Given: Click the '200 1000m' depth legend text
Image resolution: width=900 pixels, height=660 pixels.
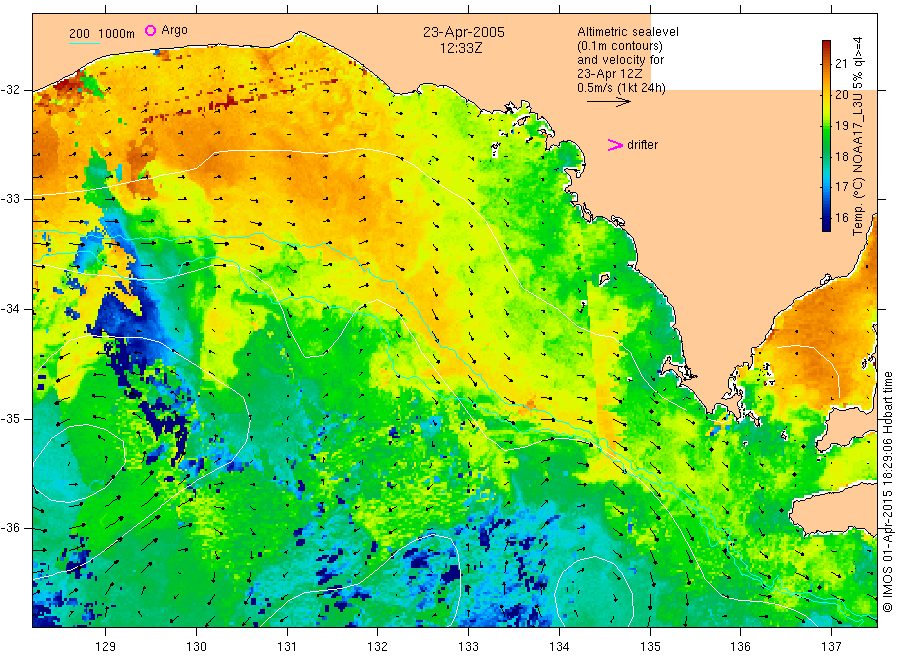Looking at the screenshot, I should (x=102, y=34).
